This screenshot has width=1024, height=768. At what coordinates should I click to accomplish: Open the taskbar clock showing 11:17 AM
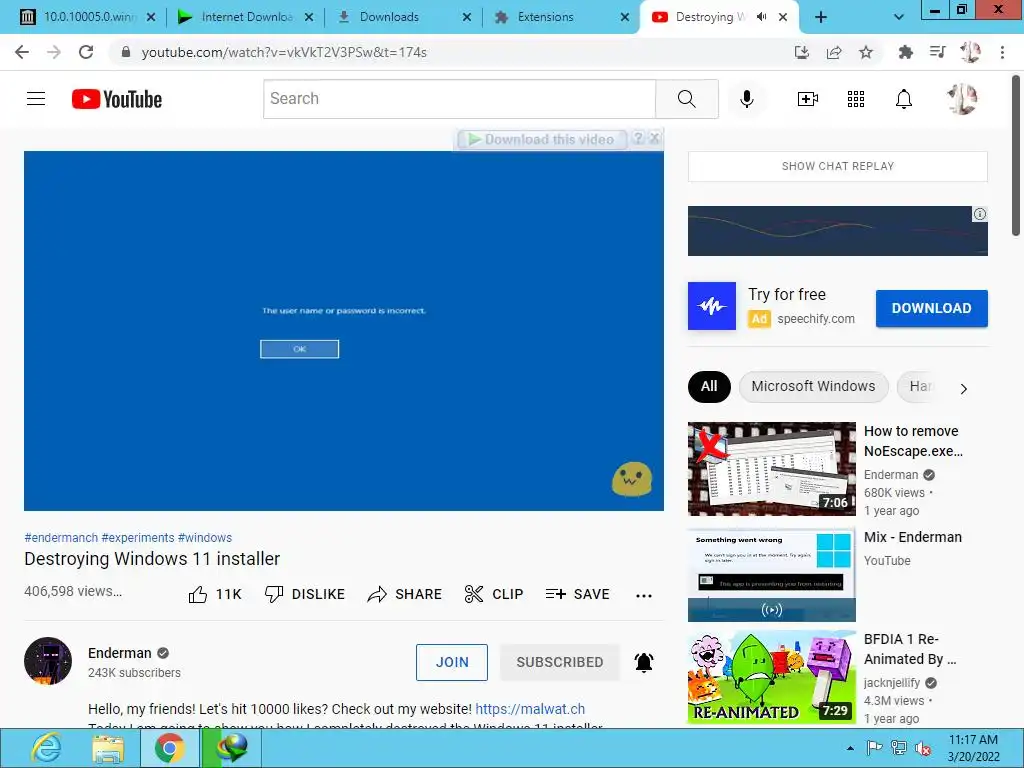tap(973, 748)
